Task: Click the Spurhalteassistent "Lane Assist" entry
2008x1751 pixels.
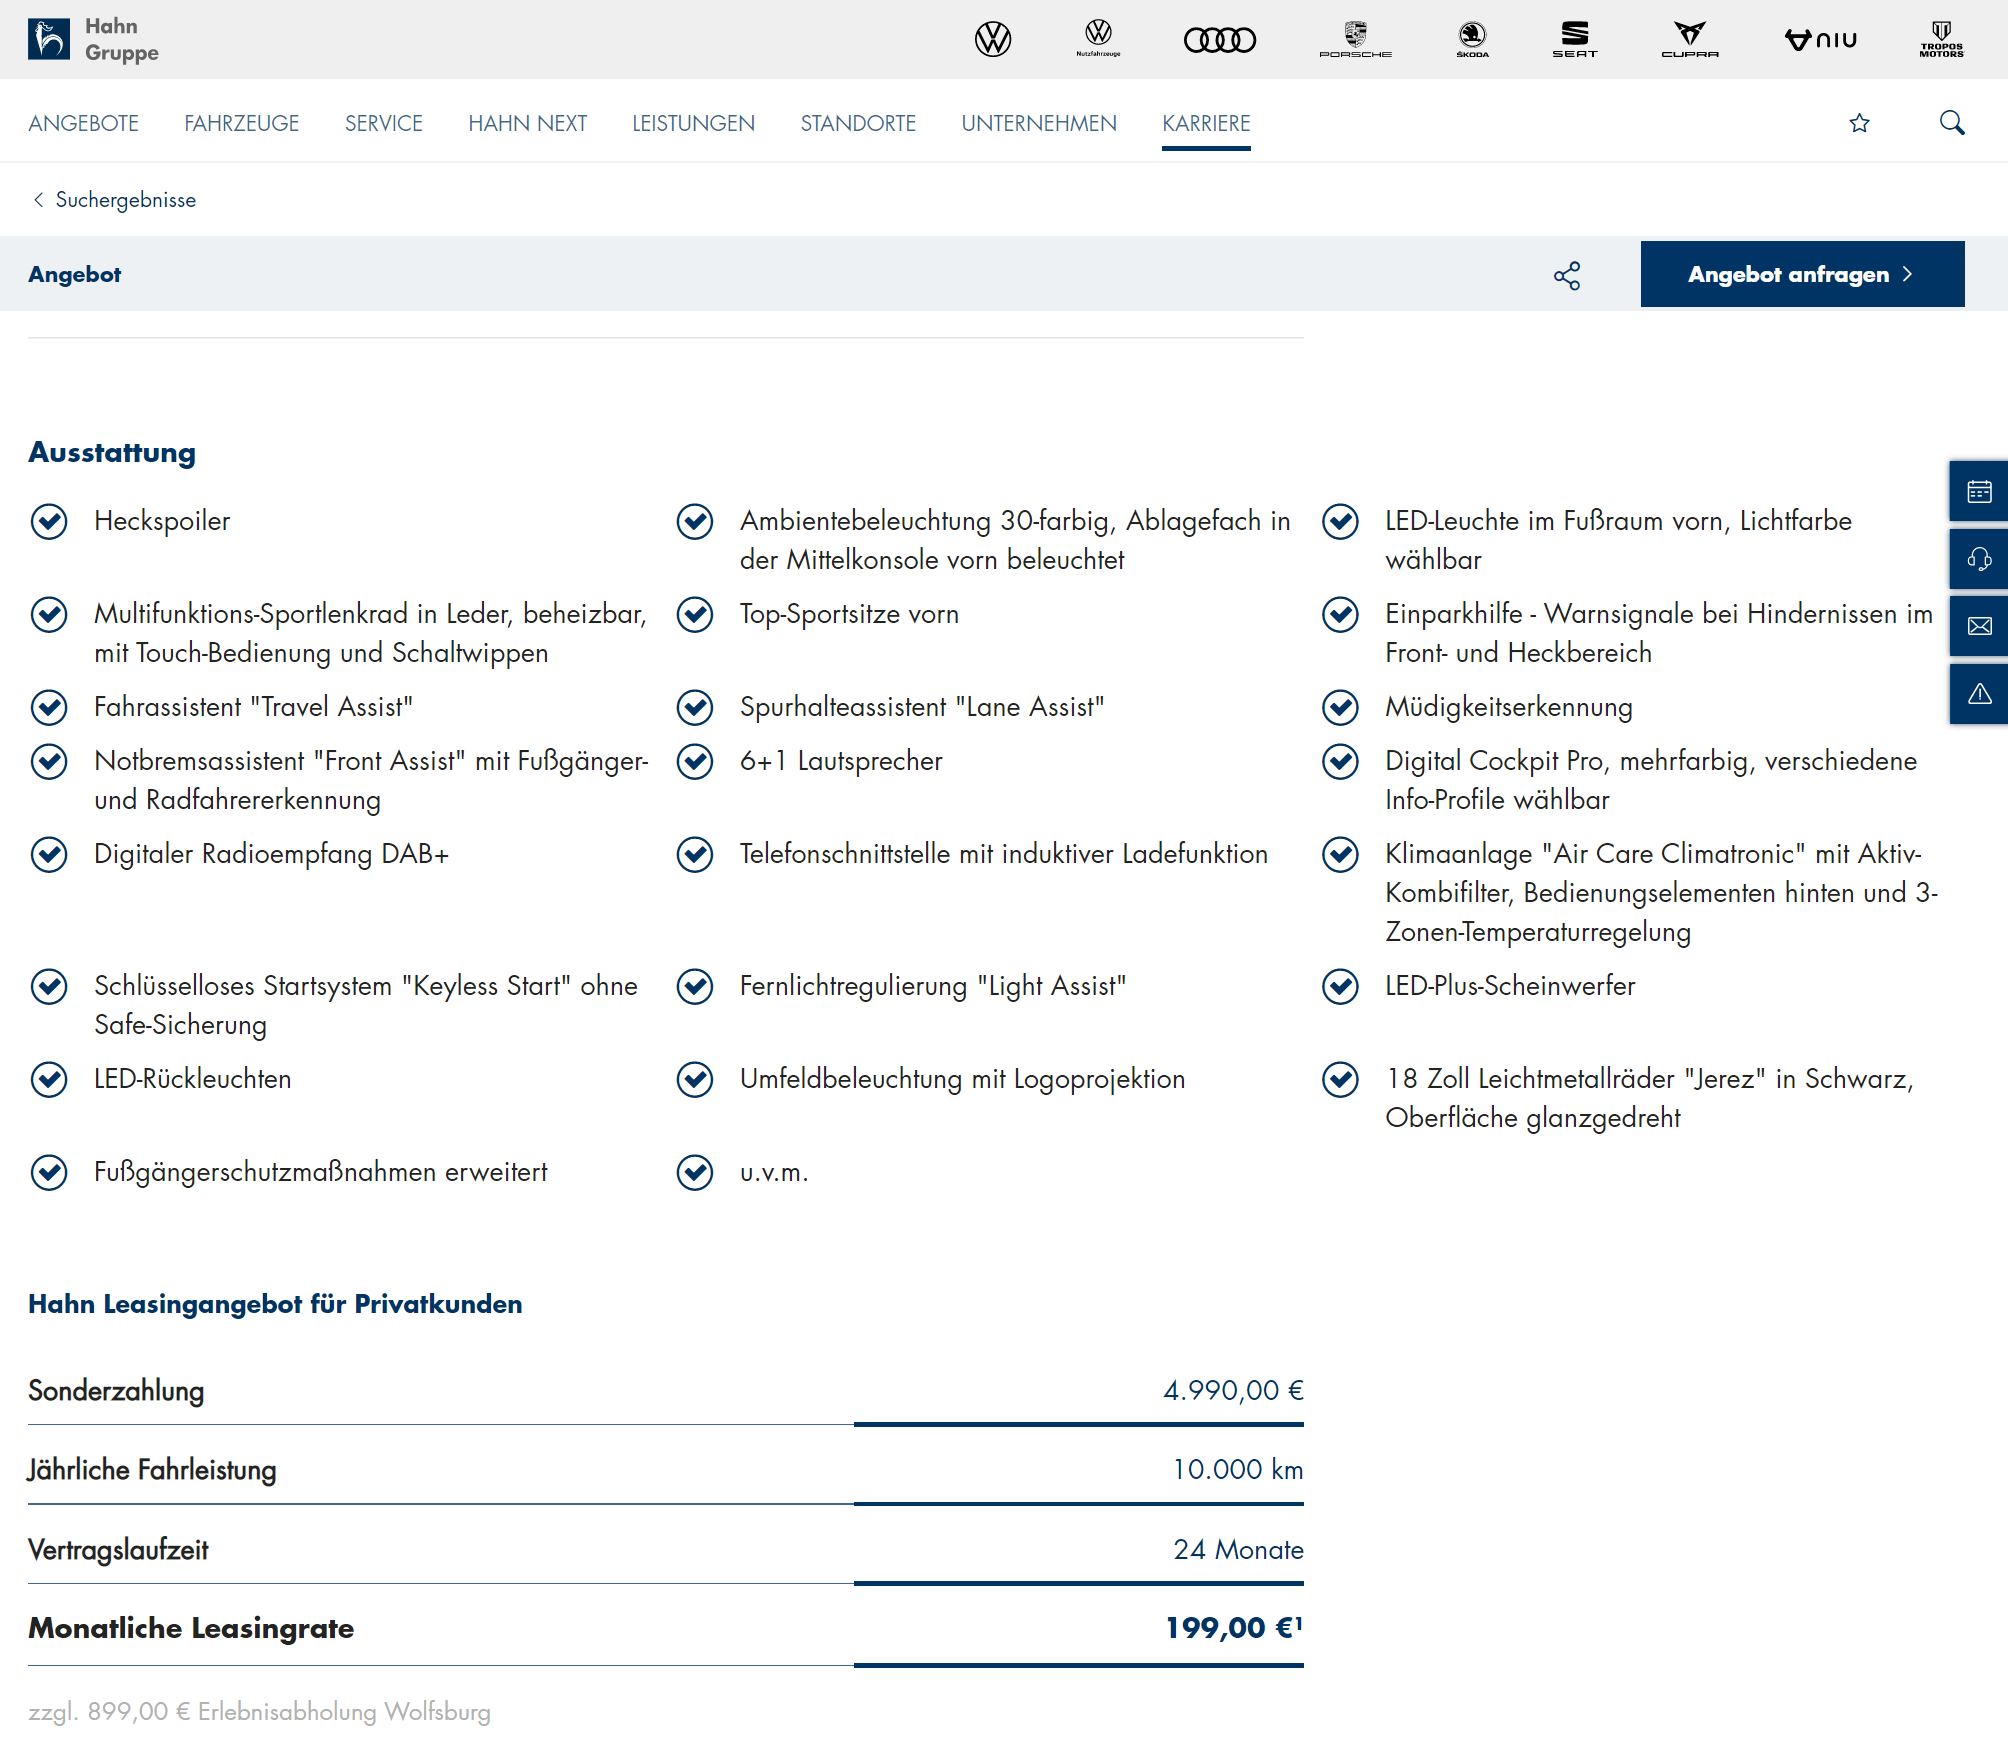Action: point(922,707)
